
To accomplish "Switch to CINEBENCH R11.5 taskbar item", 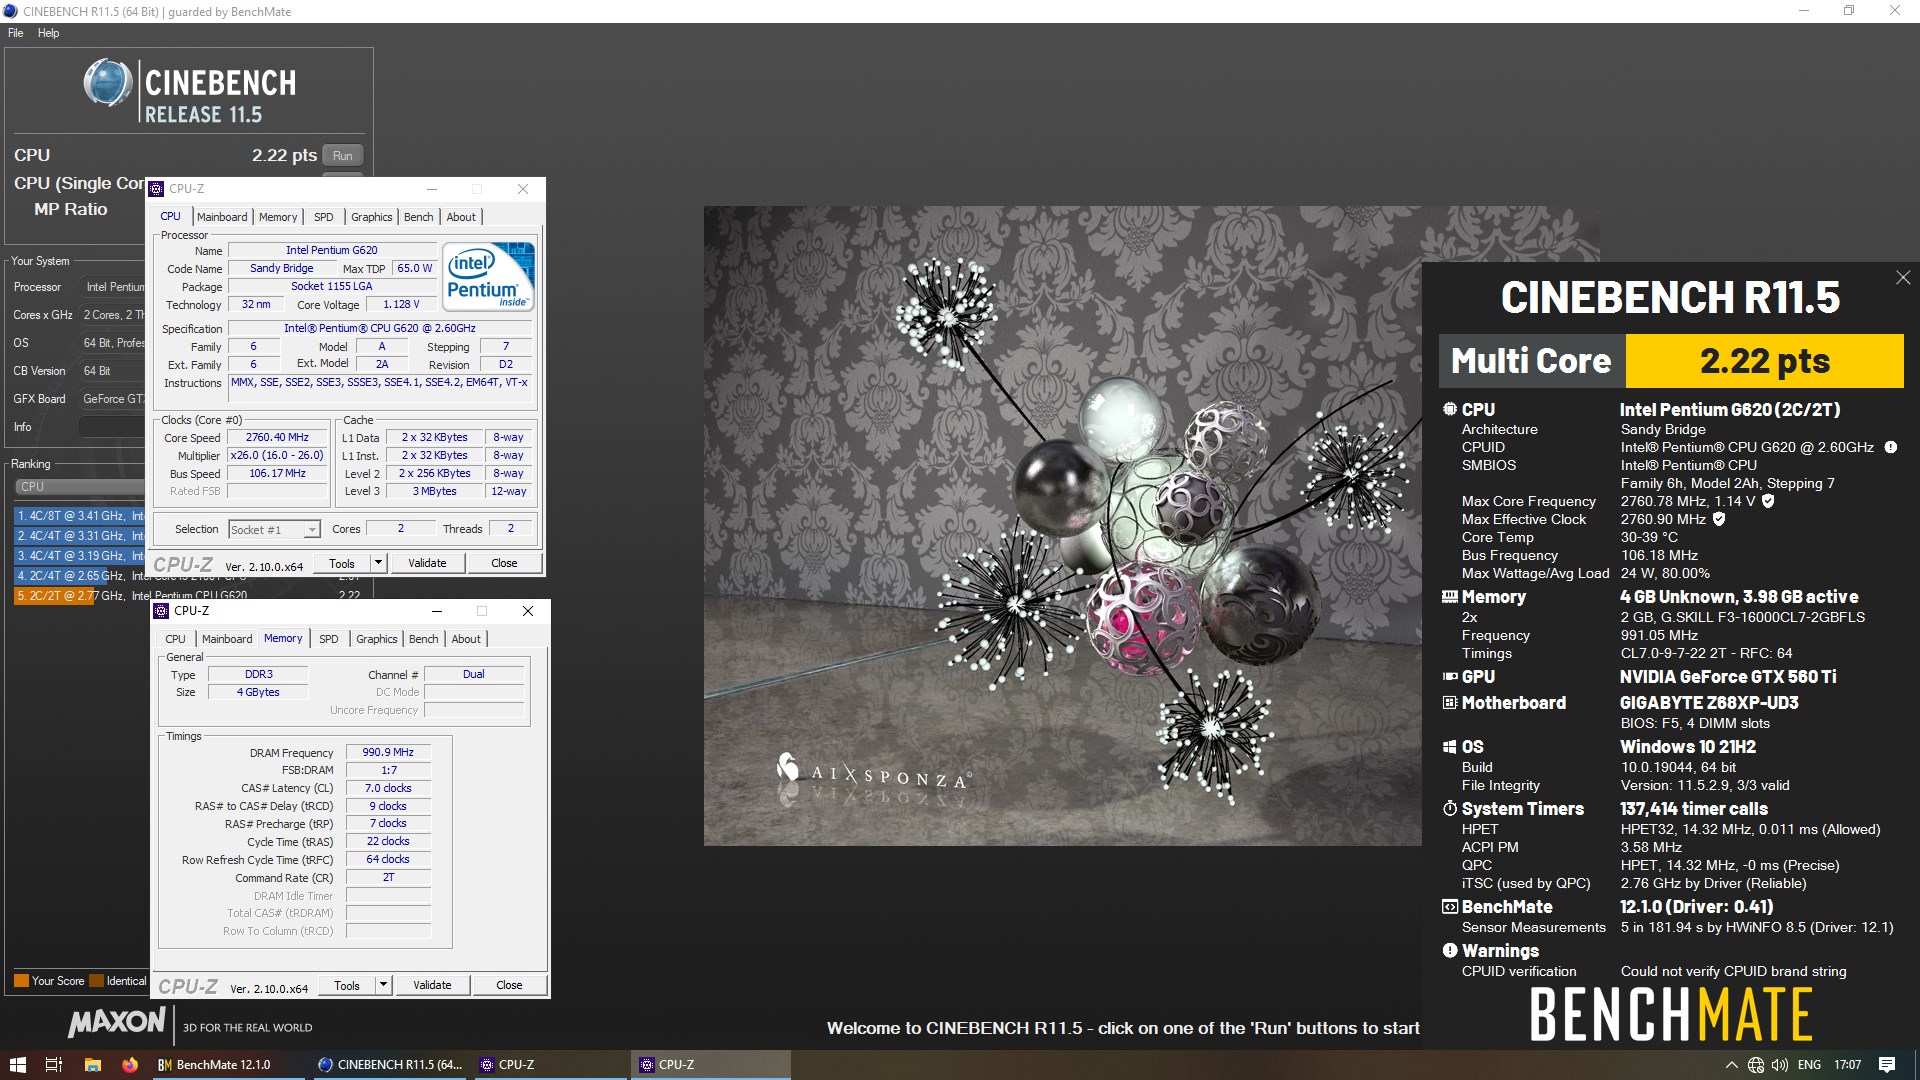I will (389, 1065).
